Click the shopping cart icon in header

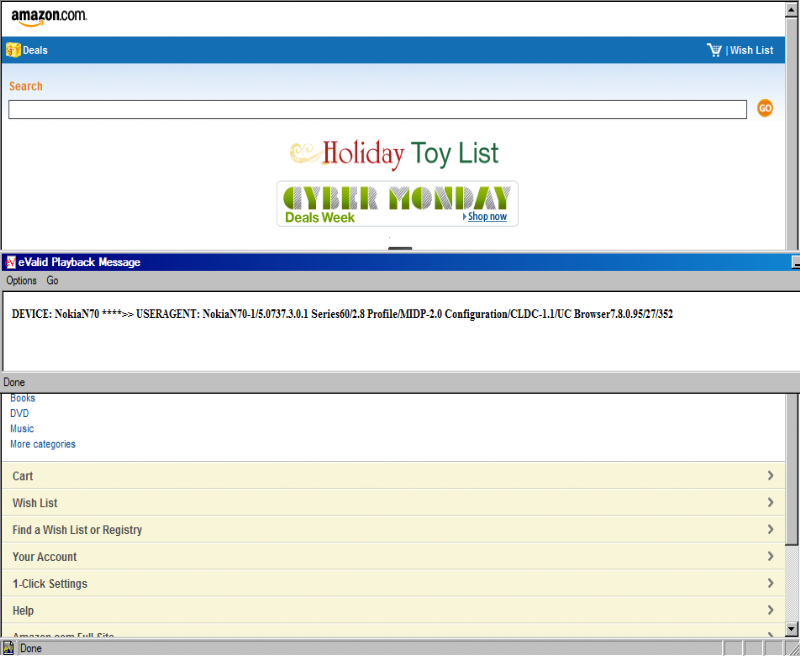pyautogui.click(x=714, y=50)
